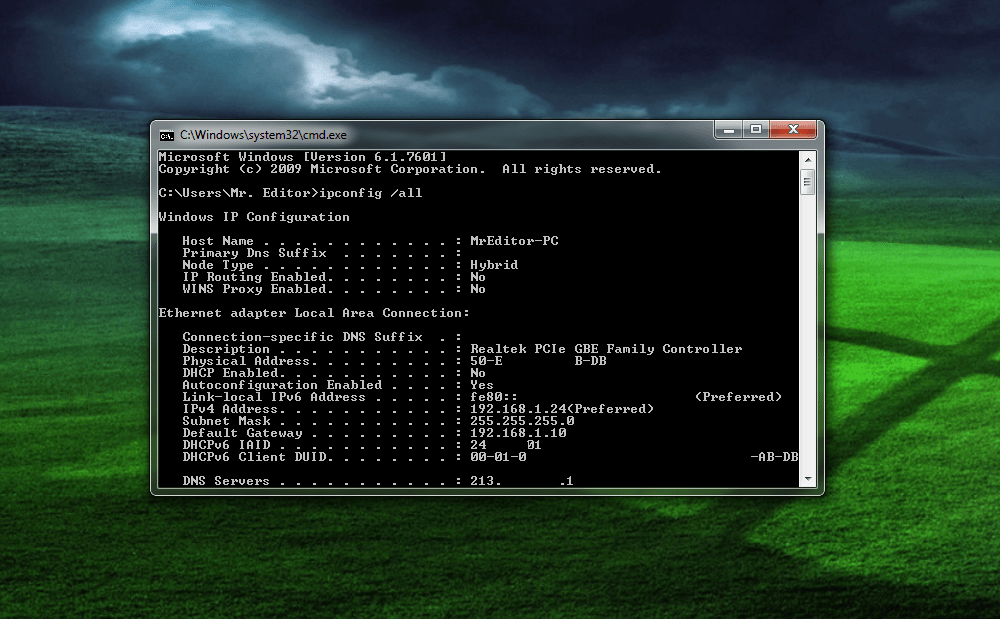Click 'Ethernet adapter Local Area Connection:' line
This screenshot has width=1000, height=619.
[314, 313]
